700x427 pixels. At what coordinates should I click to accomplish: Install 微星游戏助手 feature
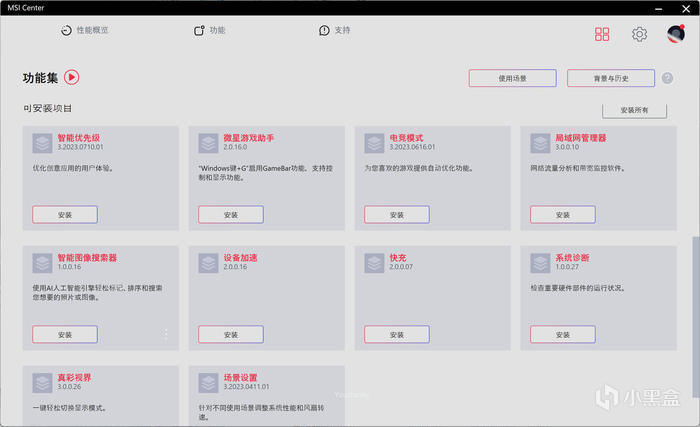[231, 215]
